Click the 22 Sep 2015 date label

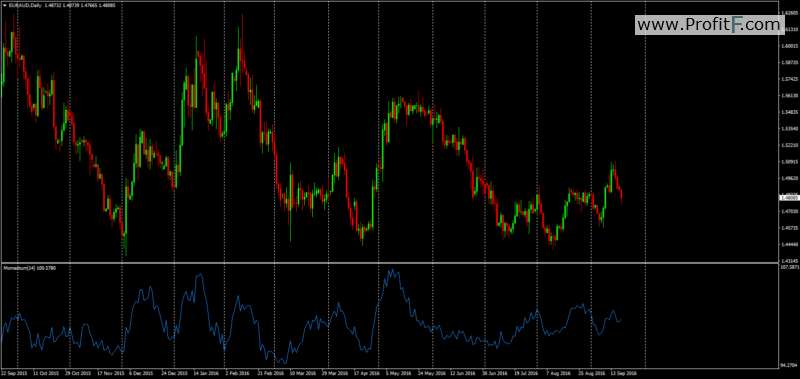click(14, 373)
